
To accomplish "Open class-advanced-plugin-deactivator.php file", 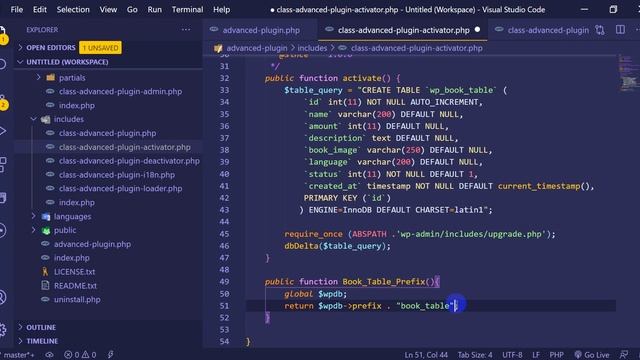I will click(x=129, y=161).
